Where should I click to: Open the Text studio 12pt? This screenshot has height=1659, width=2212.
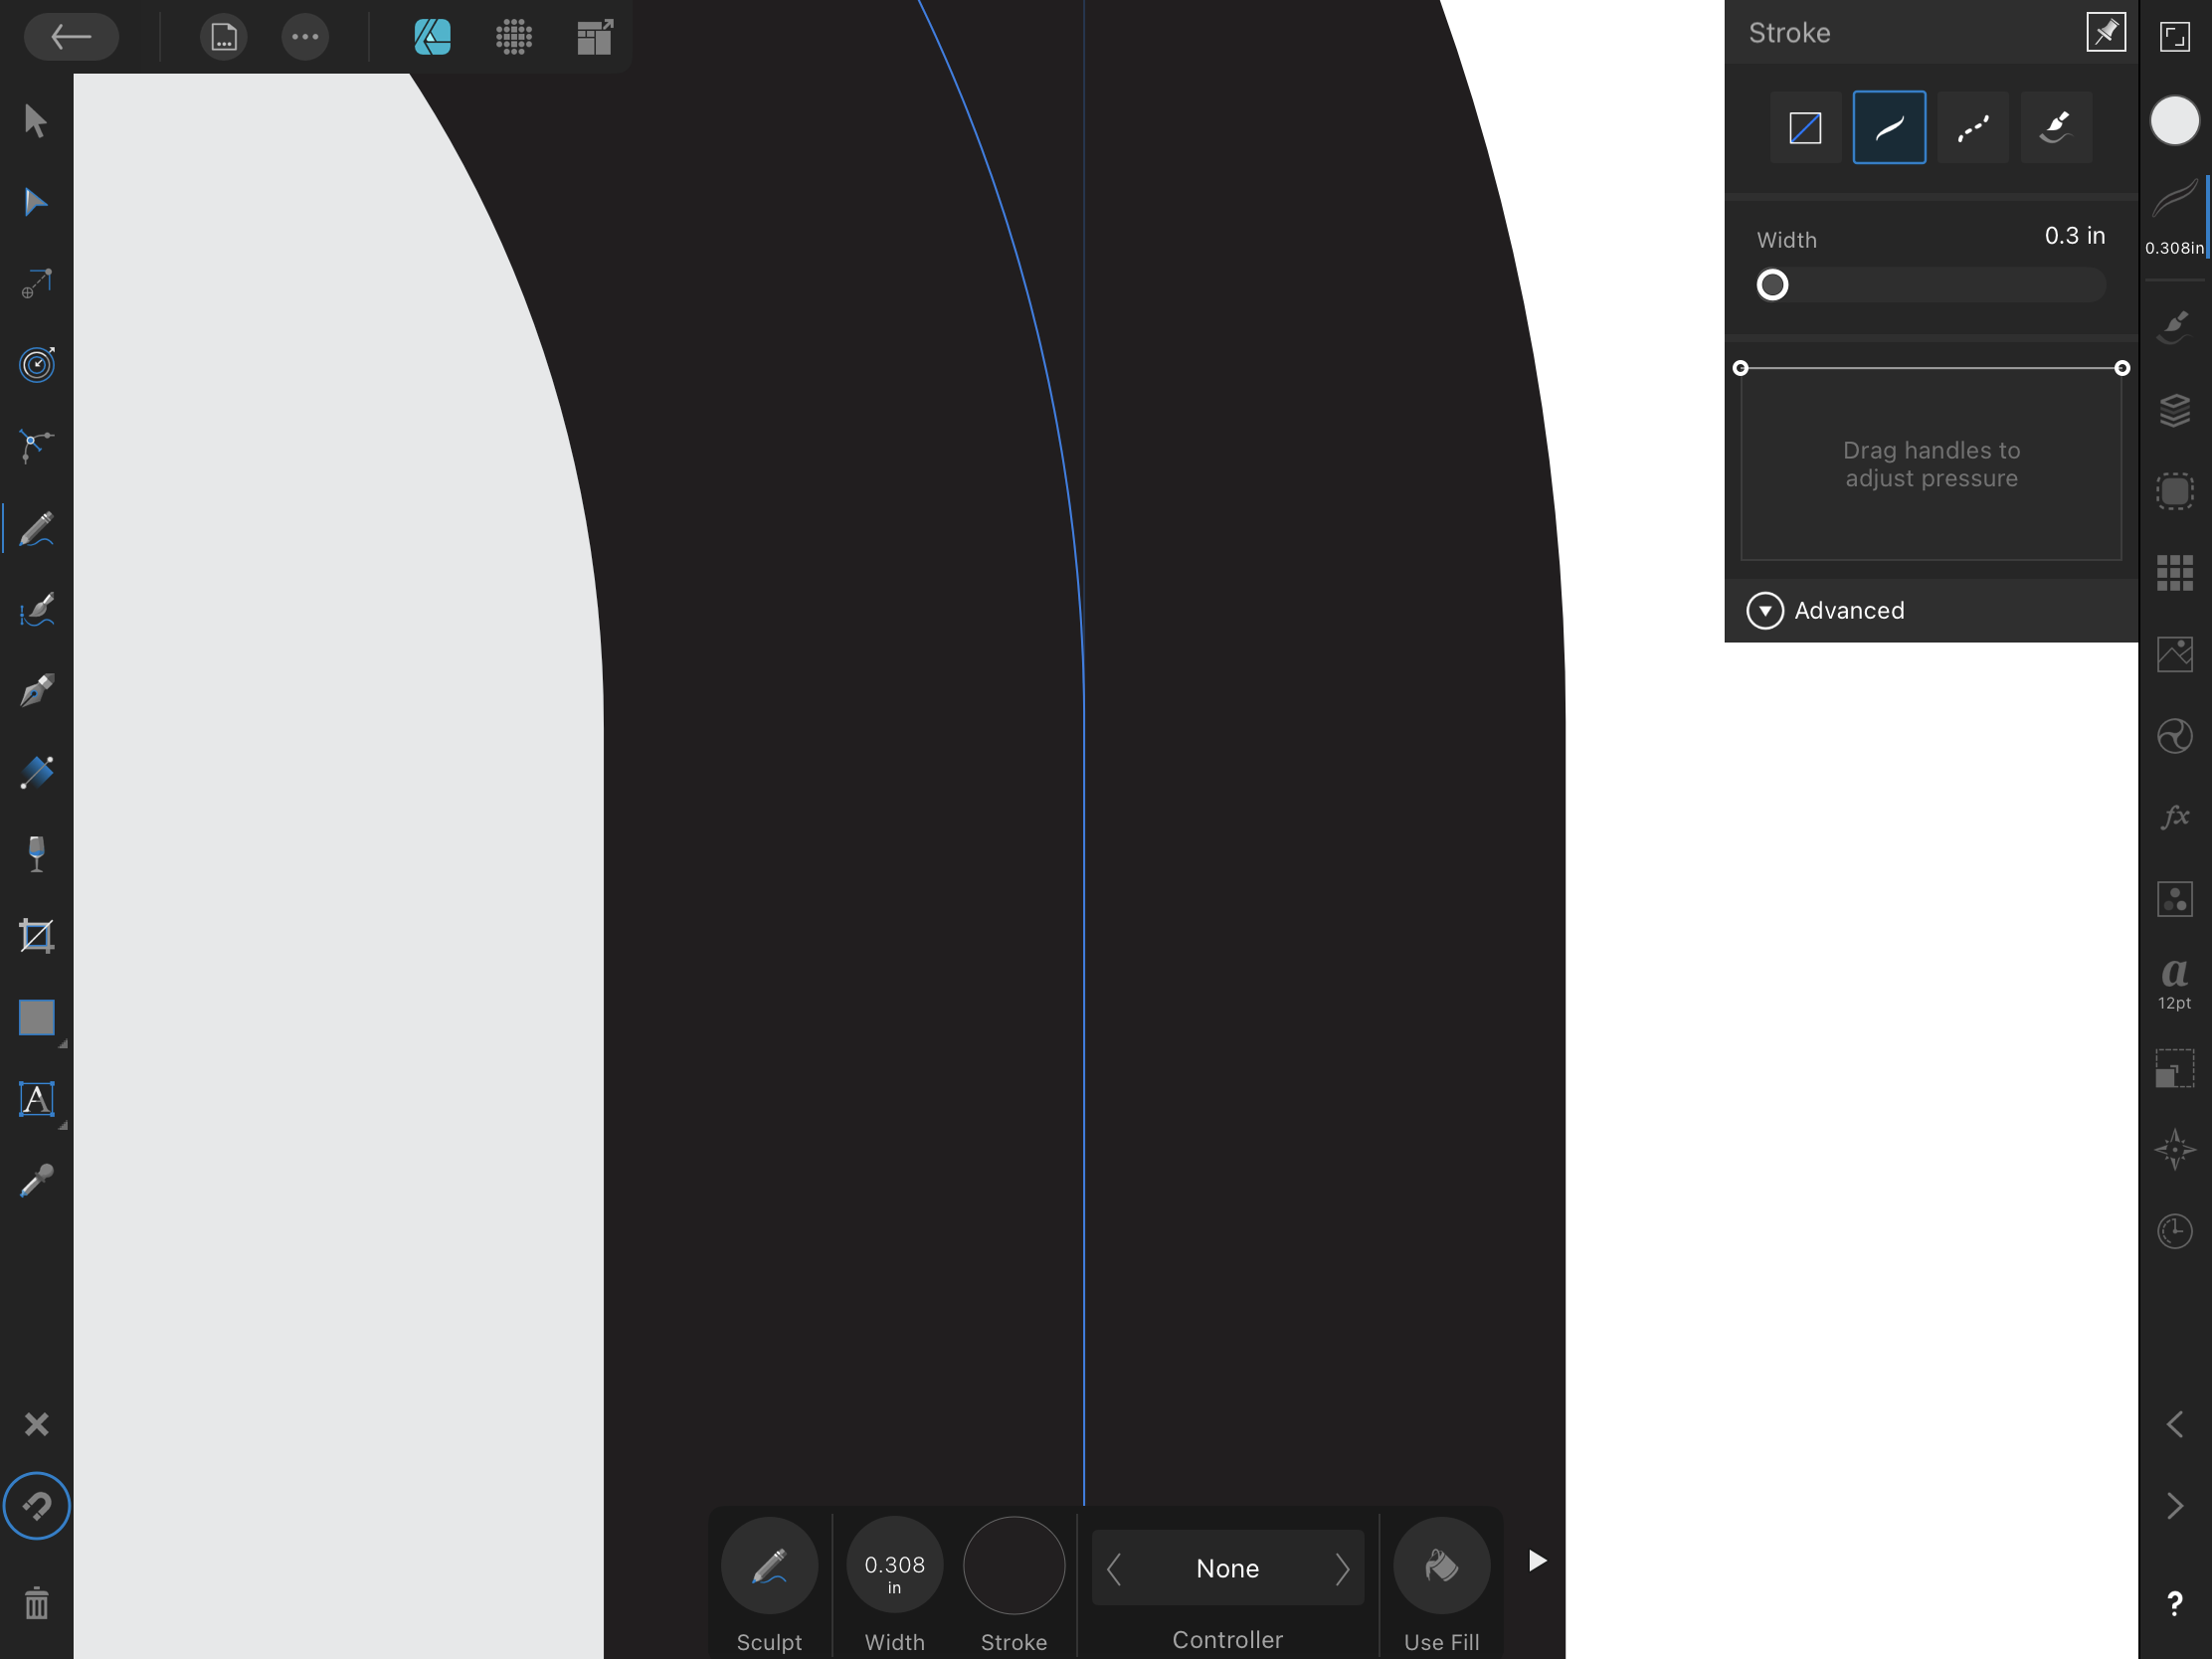point(2175,984)
